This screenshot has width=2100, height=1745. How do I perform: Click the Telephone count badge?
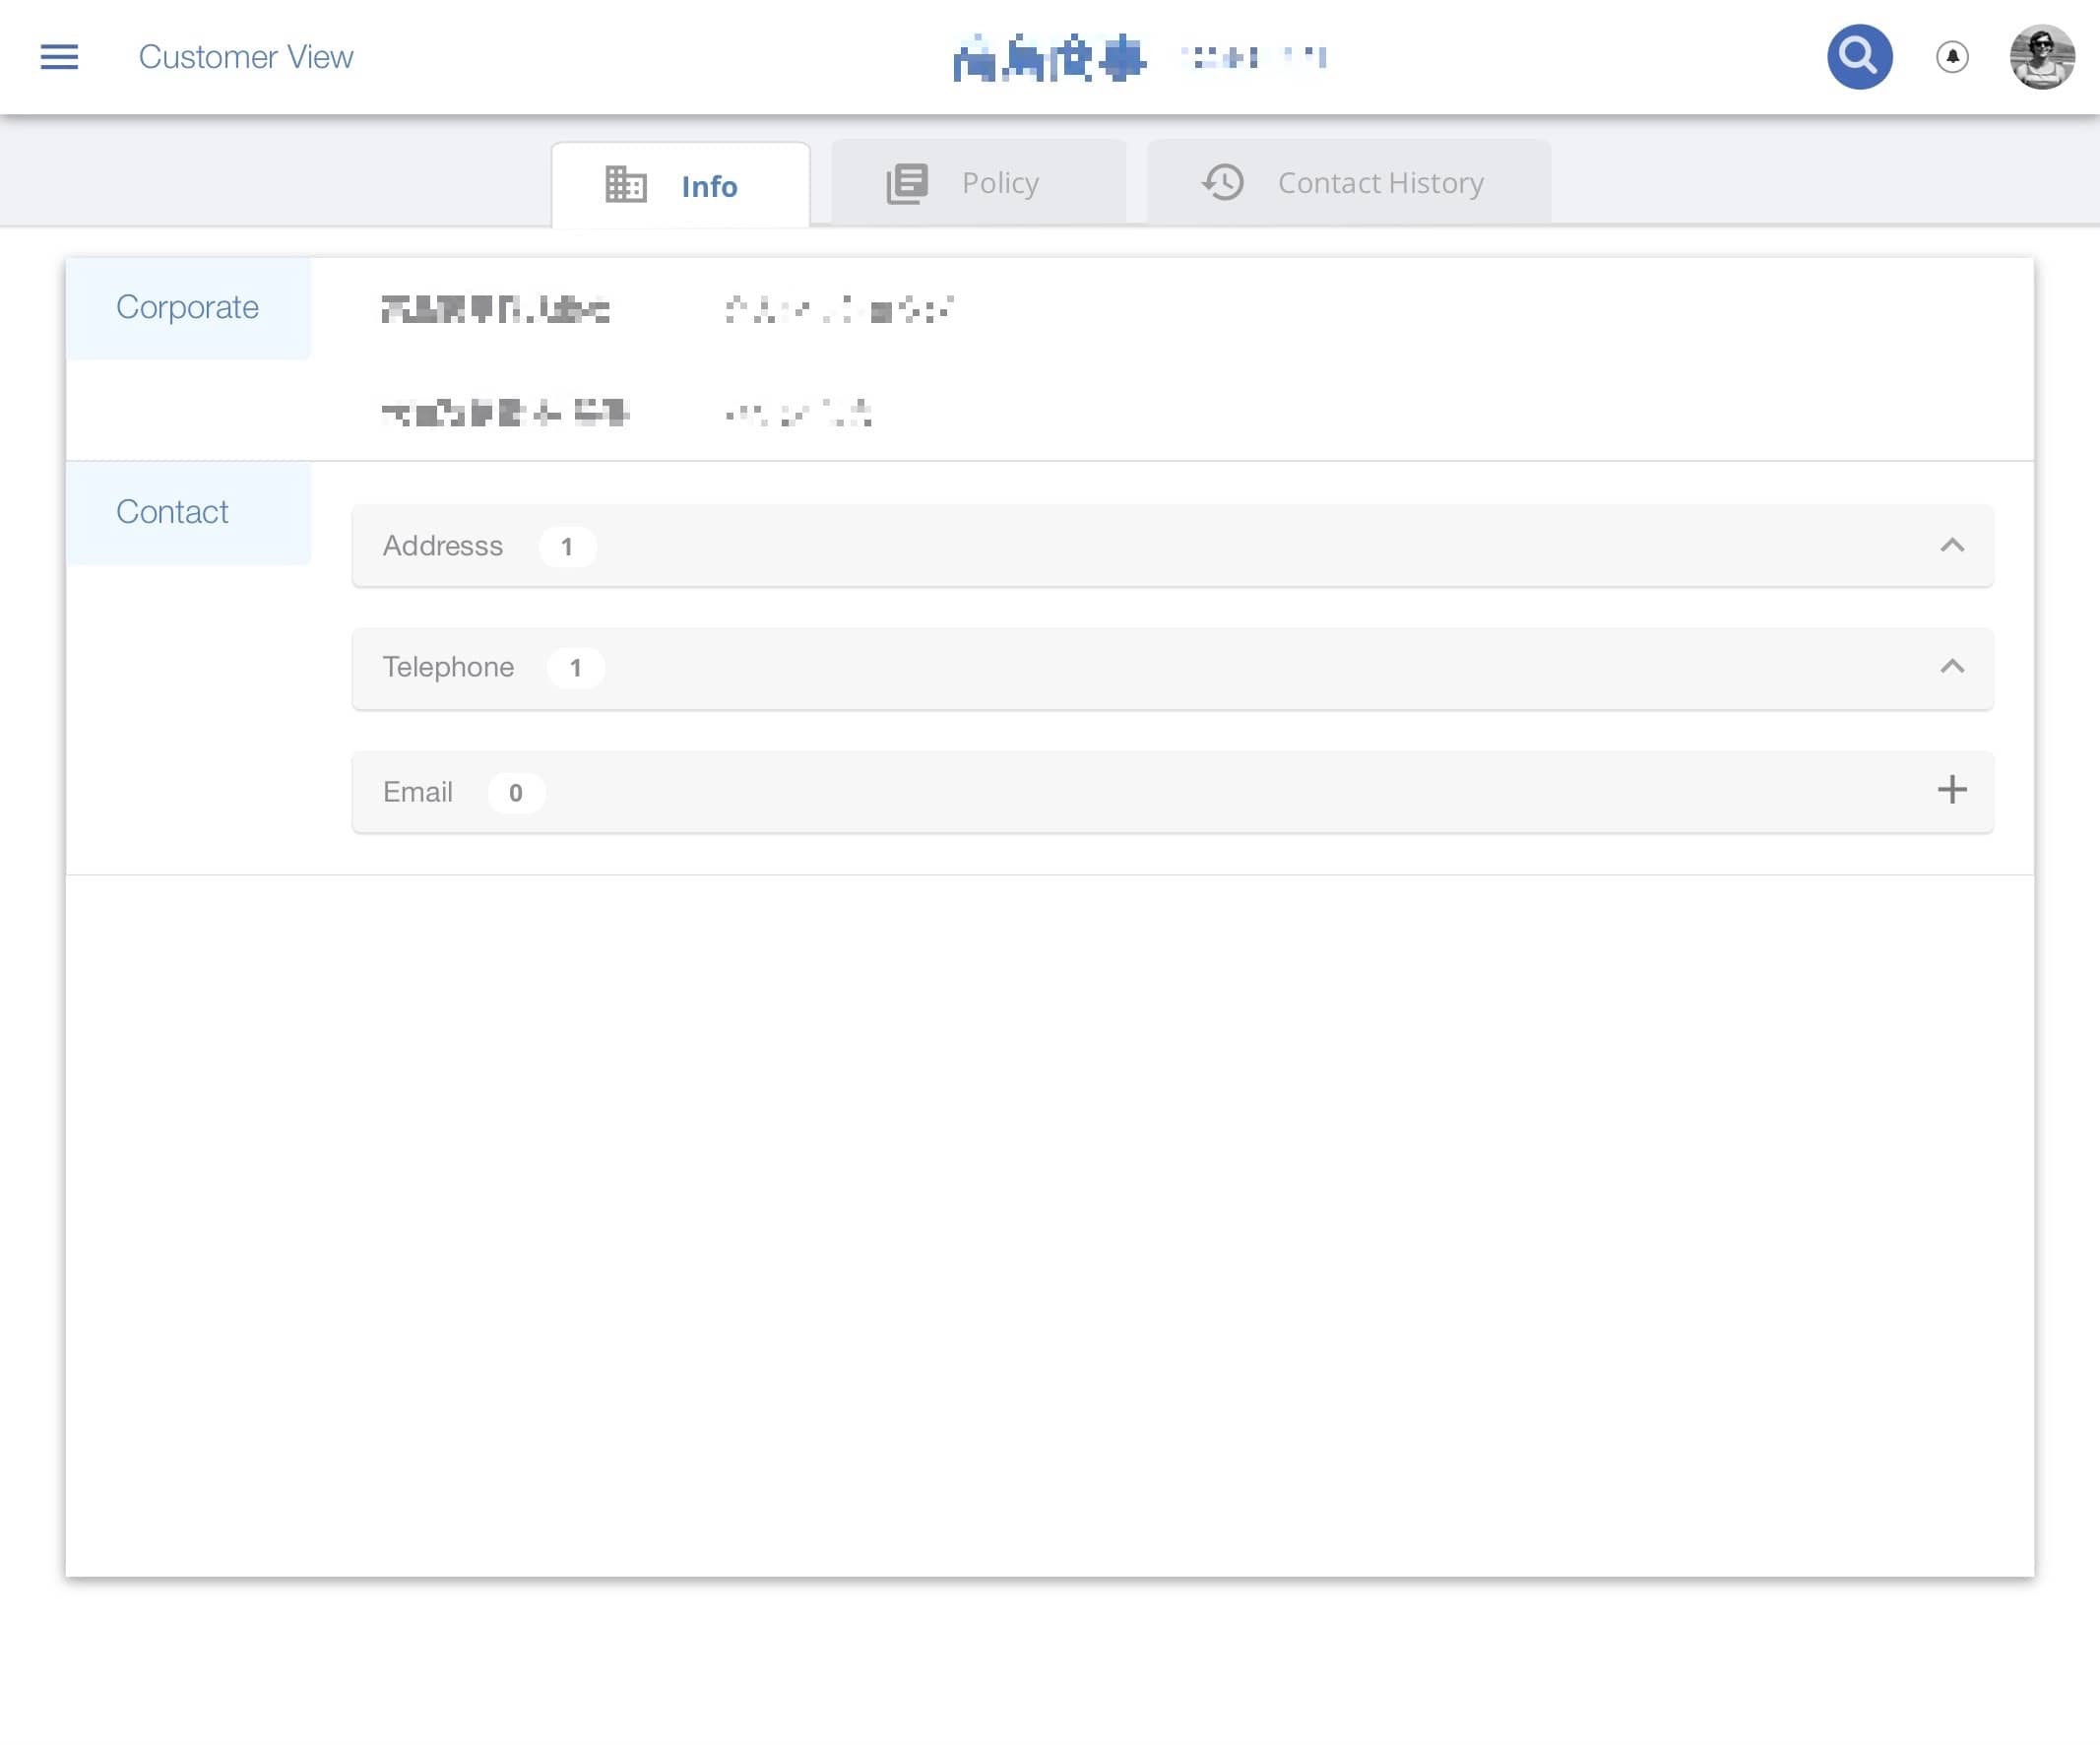(575, 668)
